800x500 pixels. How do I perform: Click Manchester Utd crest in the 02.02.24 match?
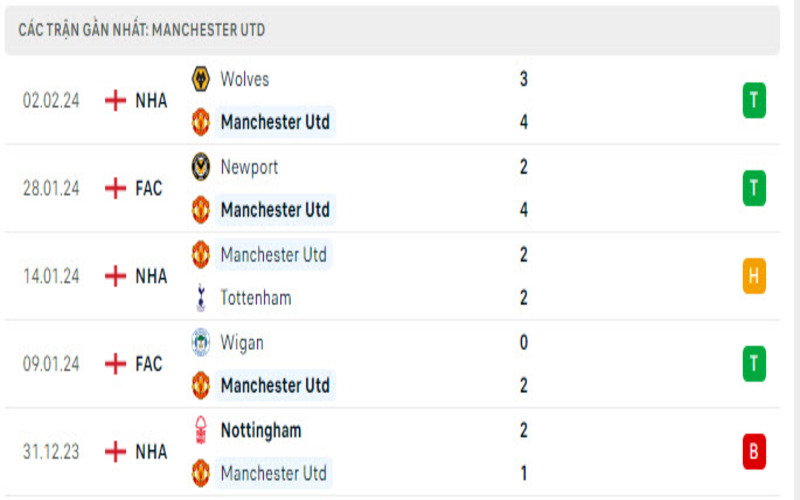click(201, 122)
